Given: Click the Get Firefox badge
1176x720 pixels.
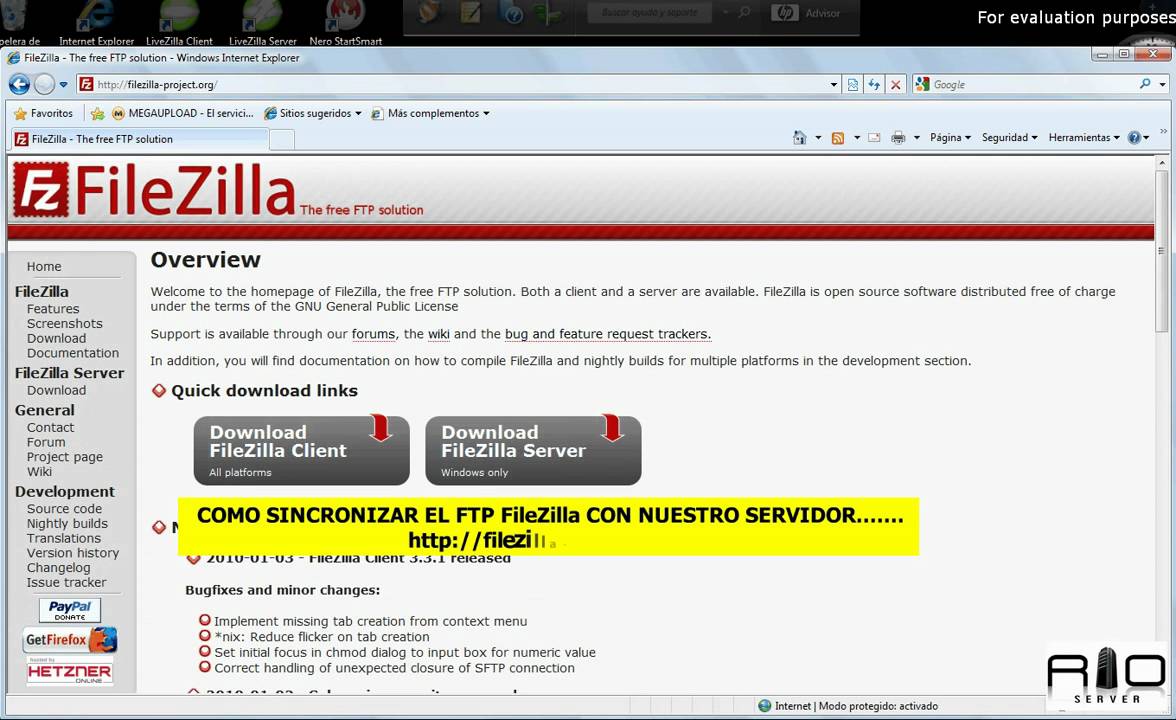Looking at the screenshot, I should tap(70, 640).
